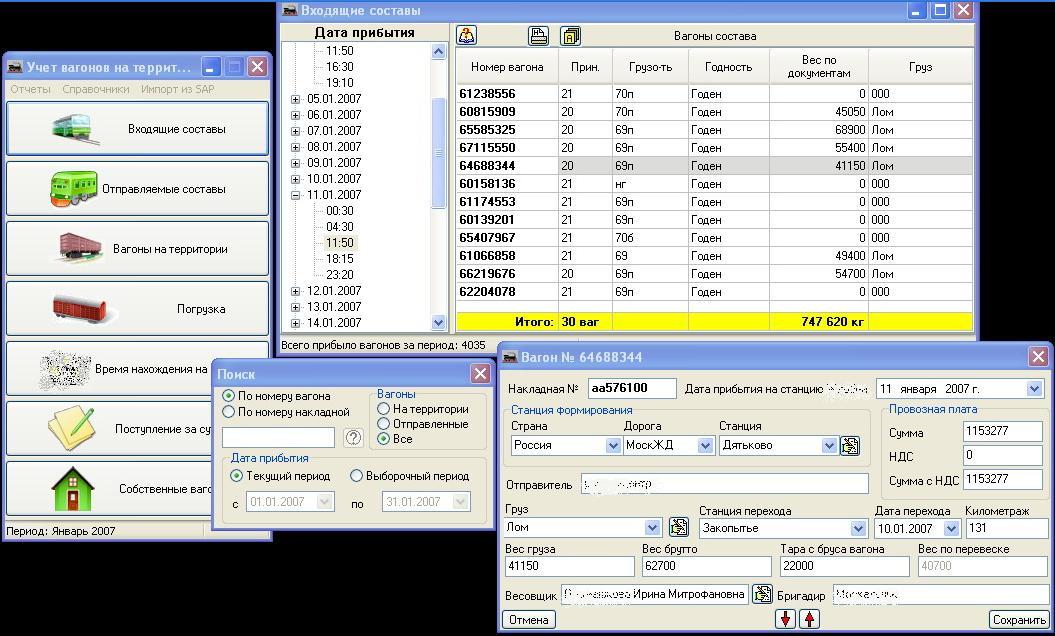Click the Сохранить button
The image size is (1055, 636).
tap(1019, 620)
